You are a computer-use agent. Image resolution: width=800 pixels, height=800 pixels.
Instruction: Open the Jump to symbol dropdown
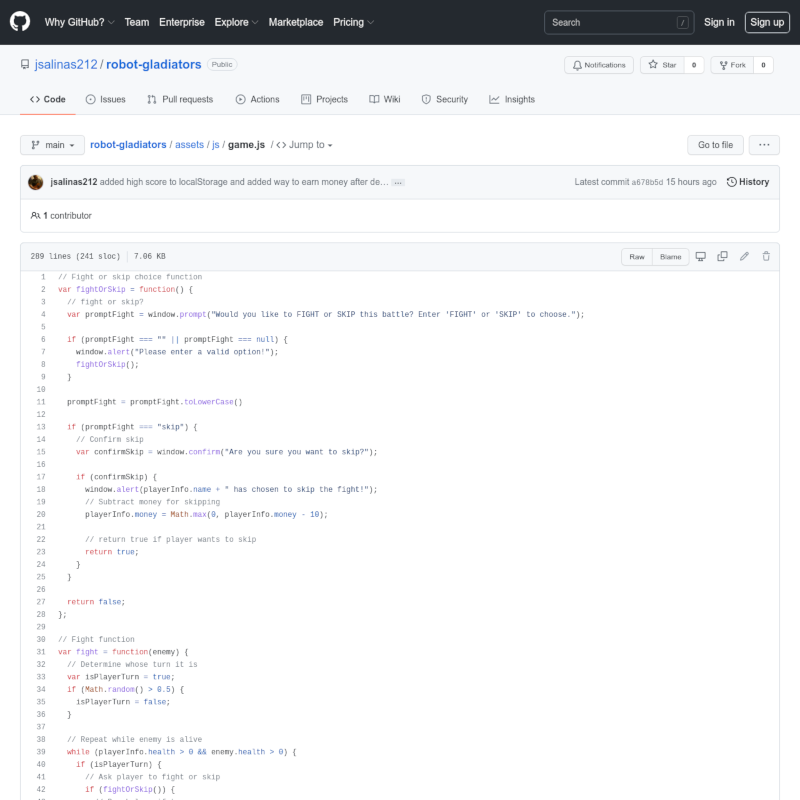tap(304, 145)
